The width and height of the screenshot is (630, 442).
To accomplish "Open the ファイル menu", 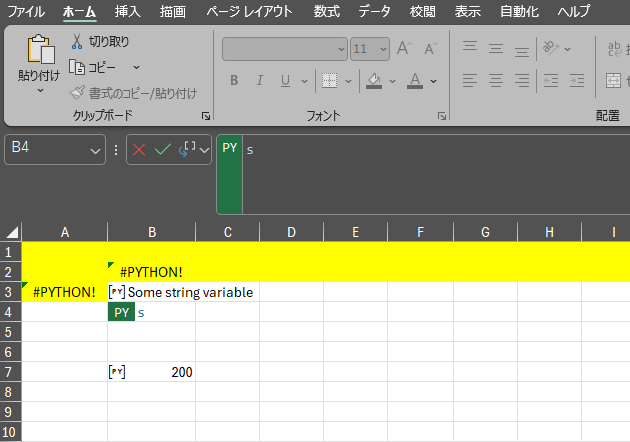I will [x=26, y=11].
